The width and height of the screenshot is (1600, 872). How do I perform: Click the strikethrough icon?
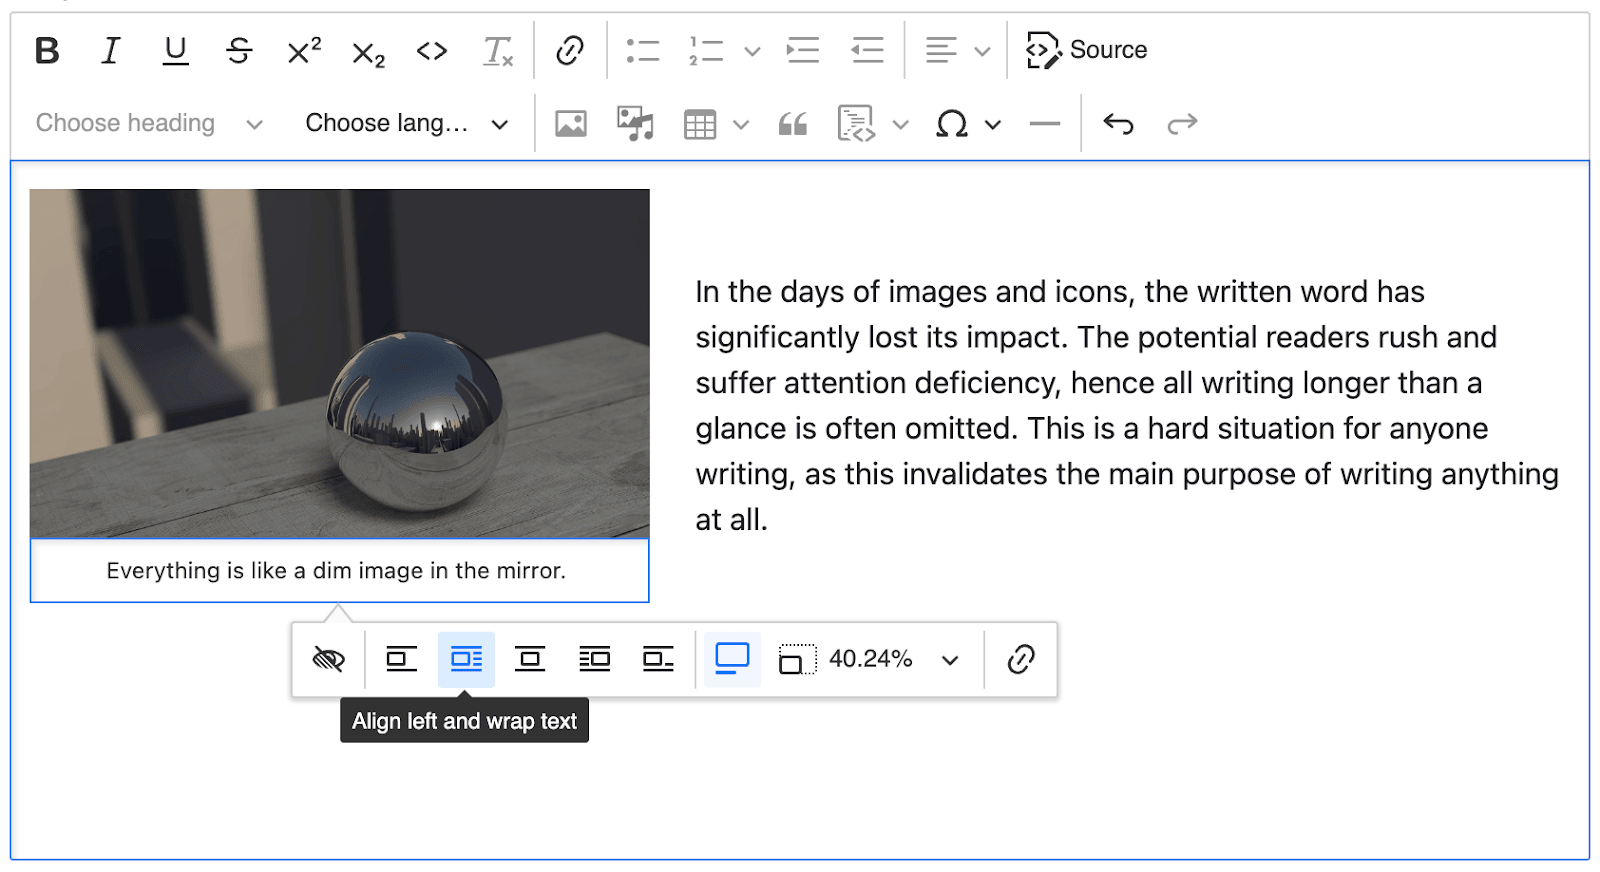[239, 50]
